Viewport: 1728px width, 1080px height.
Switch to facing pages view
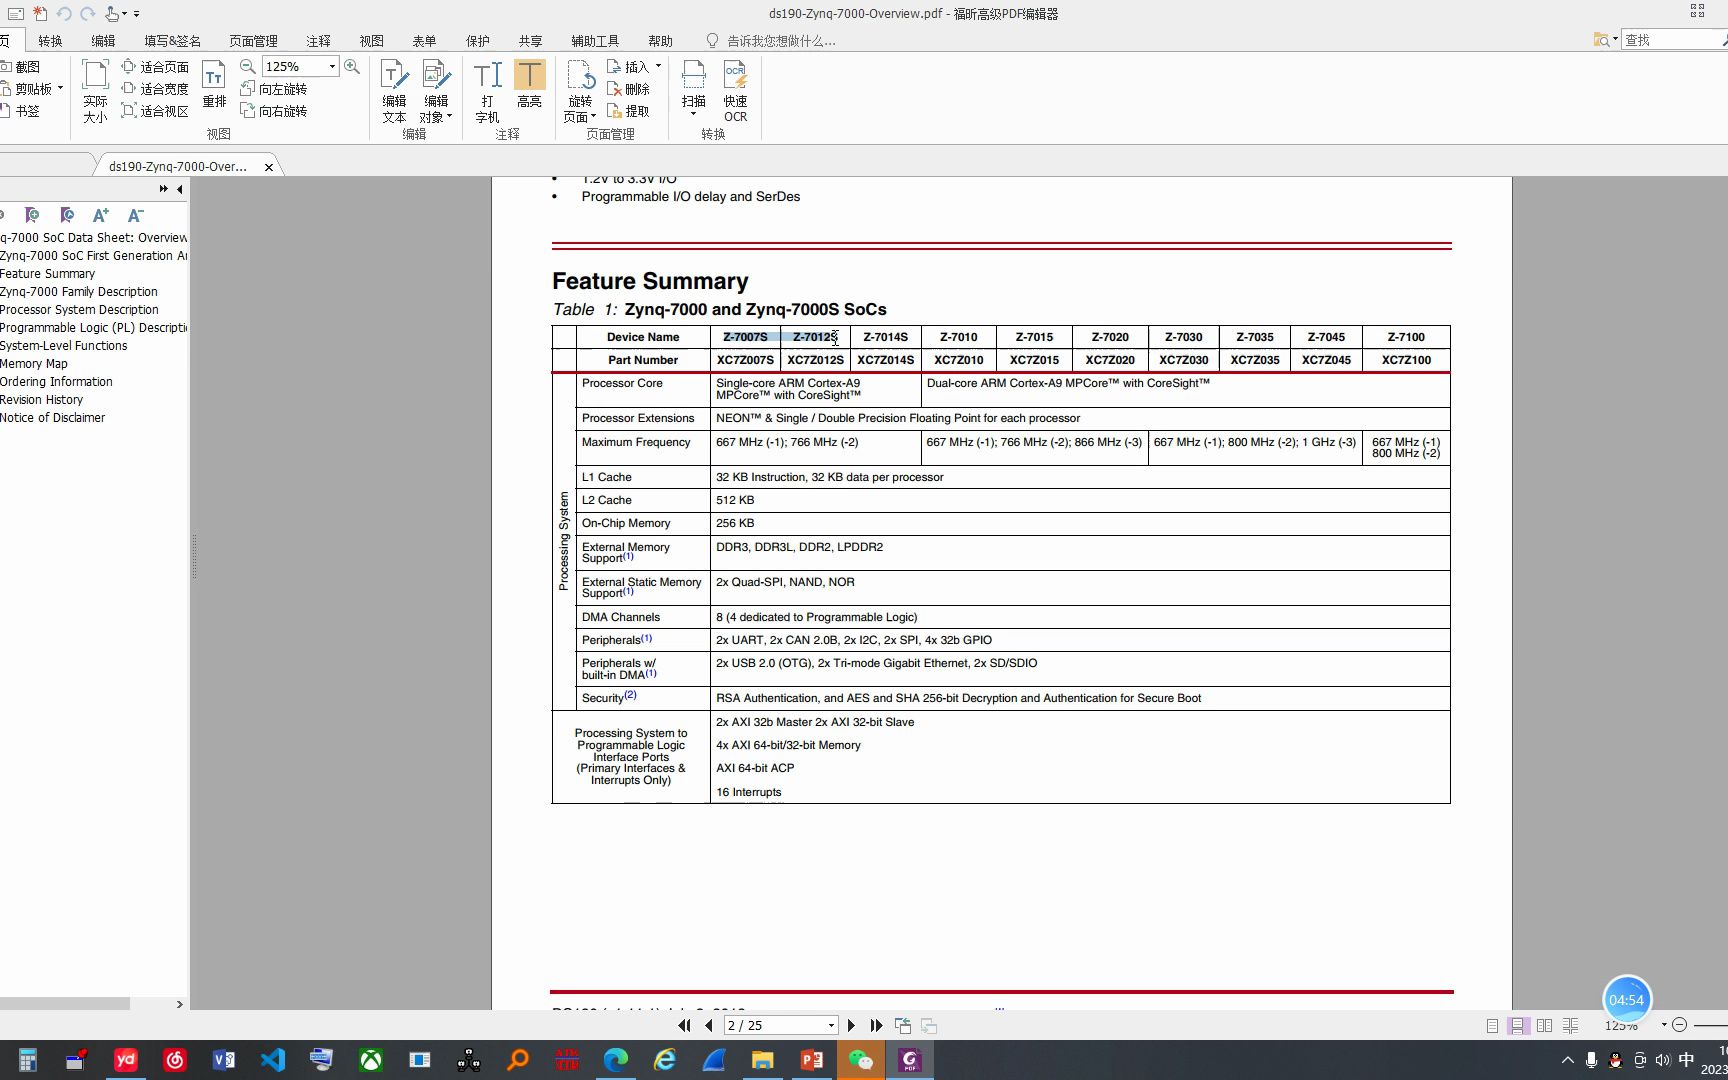[1544, 1025]
